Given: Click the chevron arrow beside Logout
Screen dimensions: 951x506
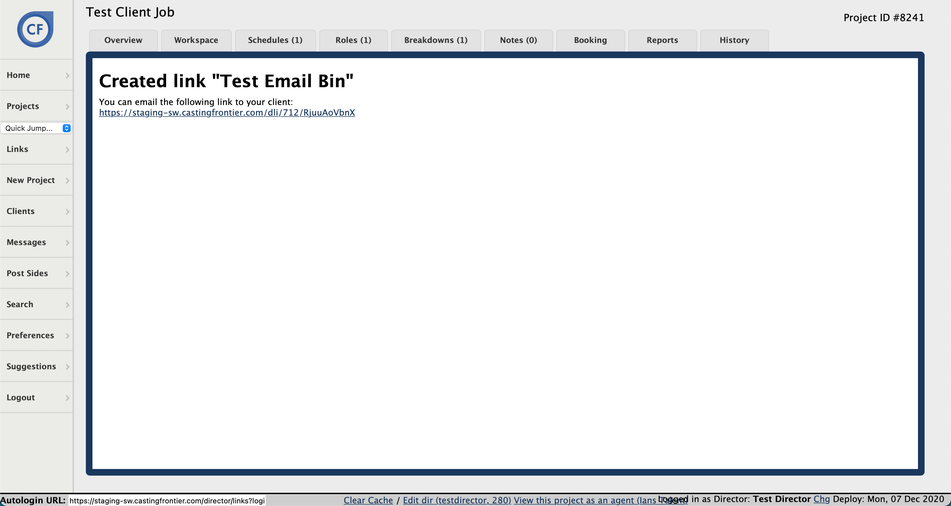Looking at the screenshot, I should point(67,398).
